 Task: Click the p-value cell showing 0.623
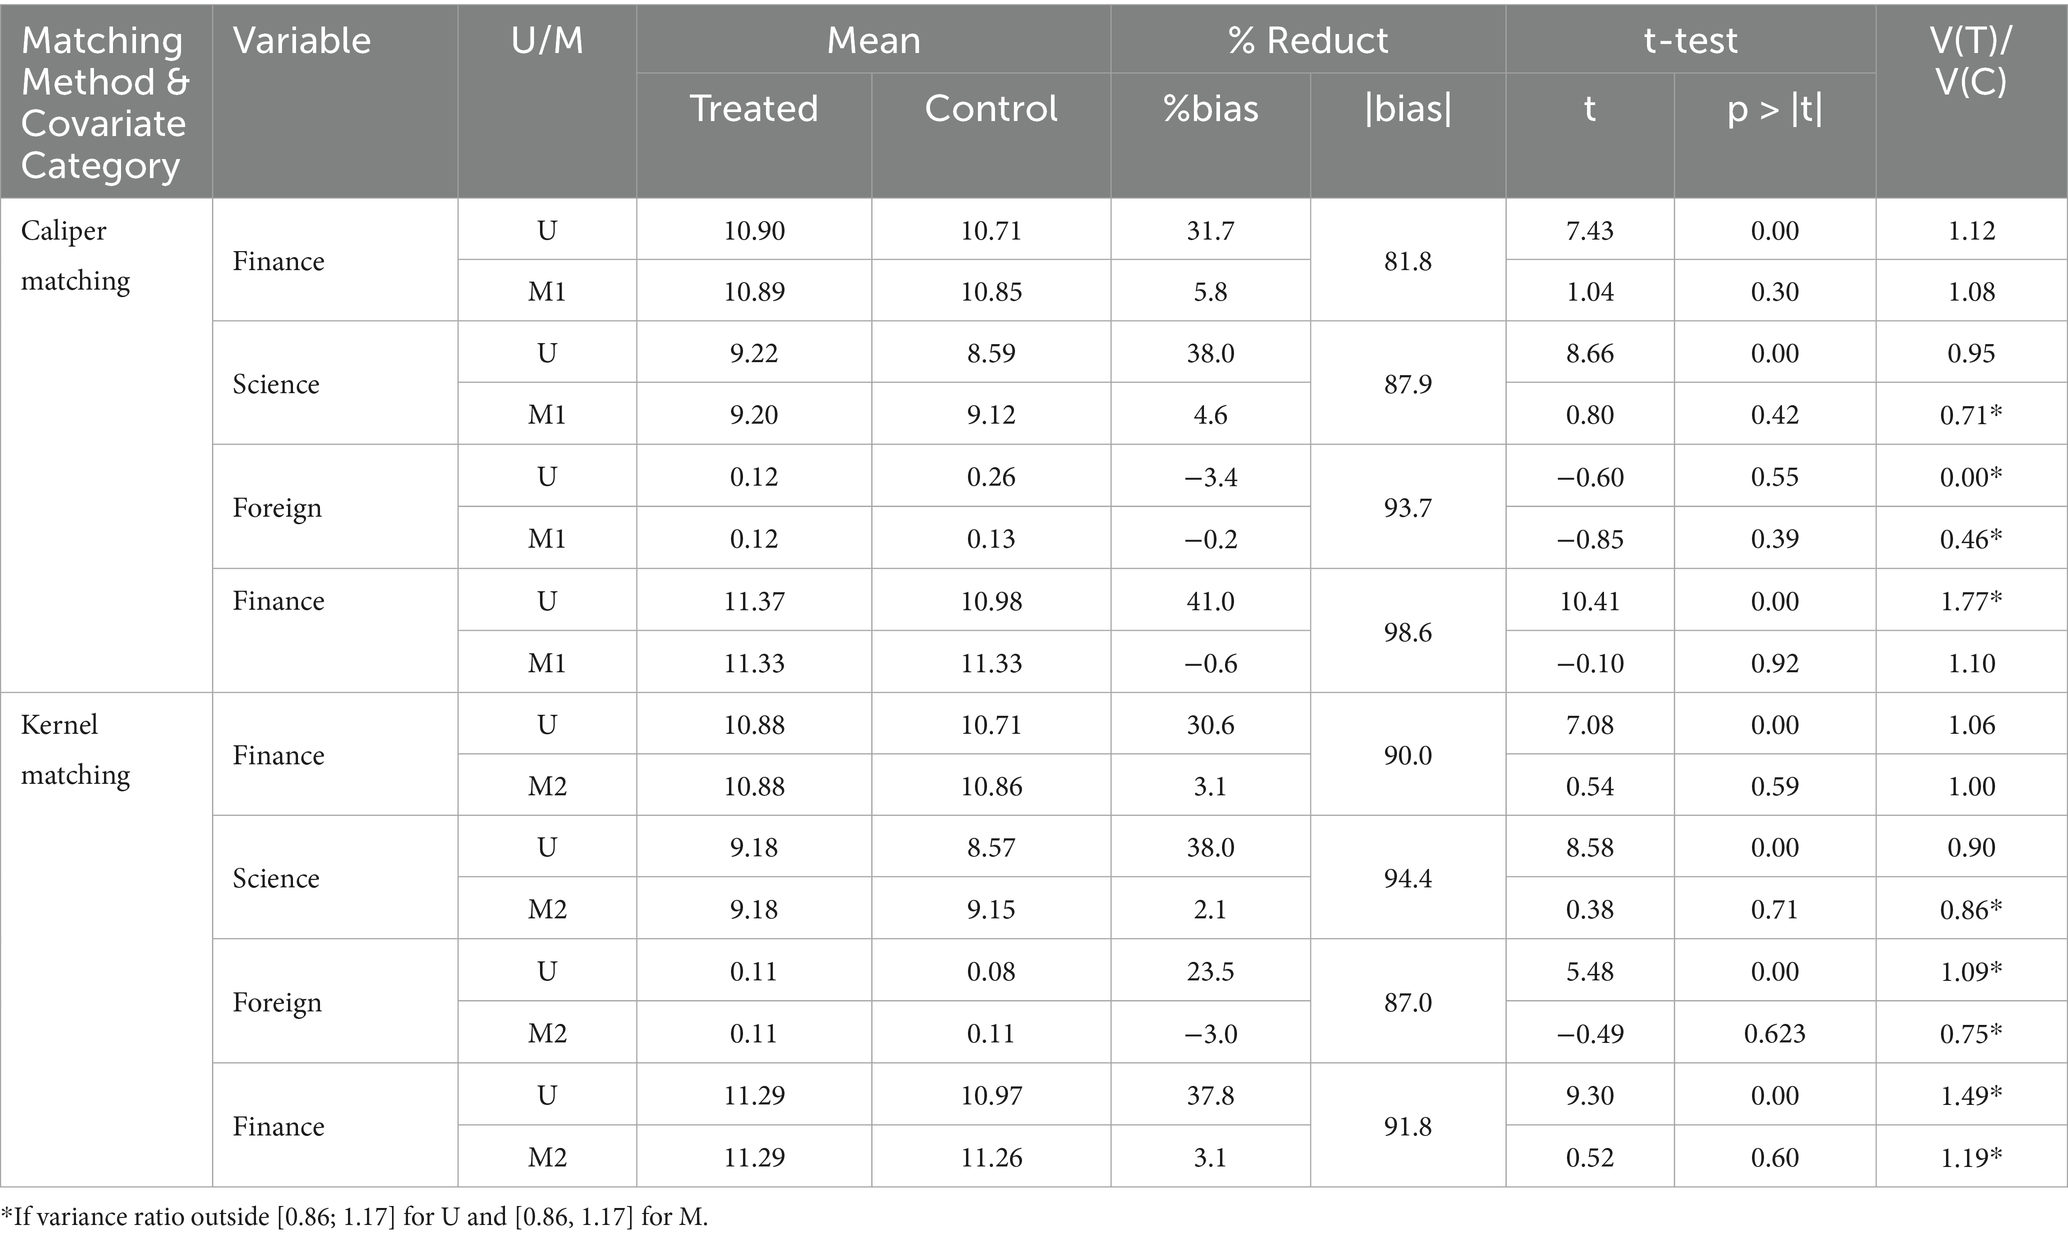[1774, 1033]
